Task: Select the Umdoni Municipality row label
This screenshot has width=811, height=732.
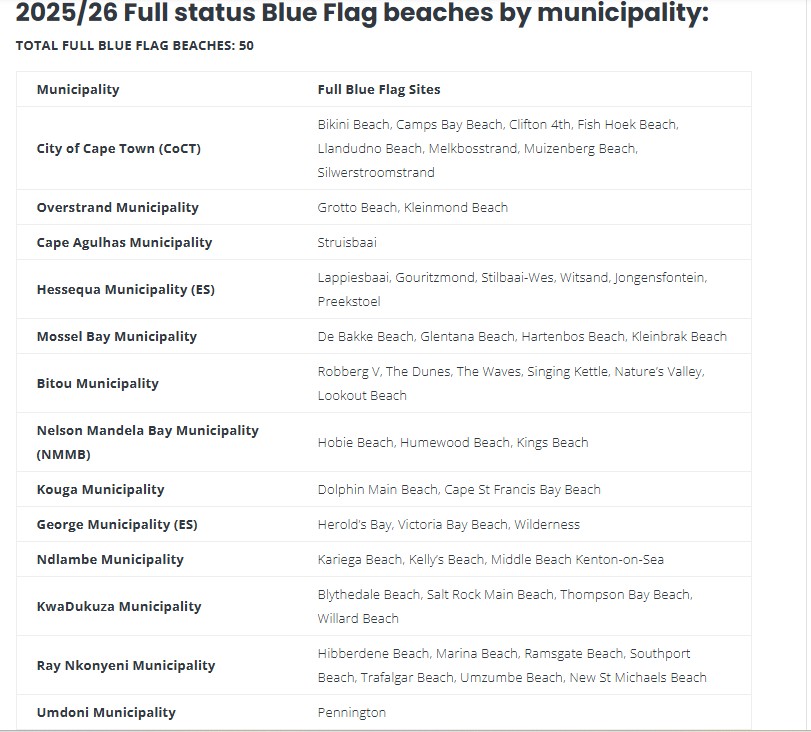Action: click(106, 713)
